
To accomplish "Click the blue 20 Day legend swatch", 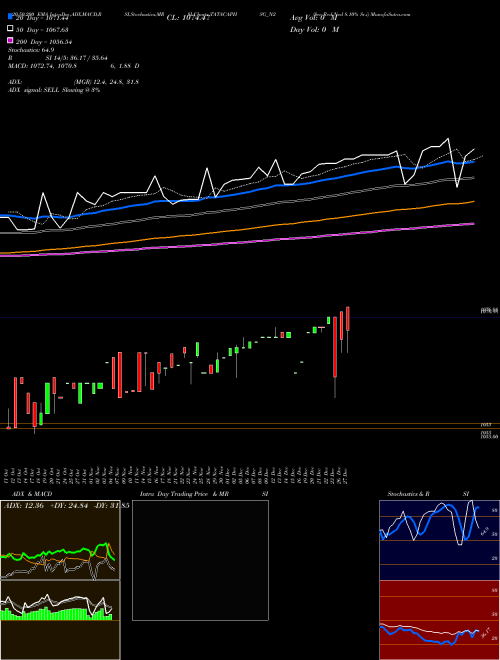I will pos(10,17).
